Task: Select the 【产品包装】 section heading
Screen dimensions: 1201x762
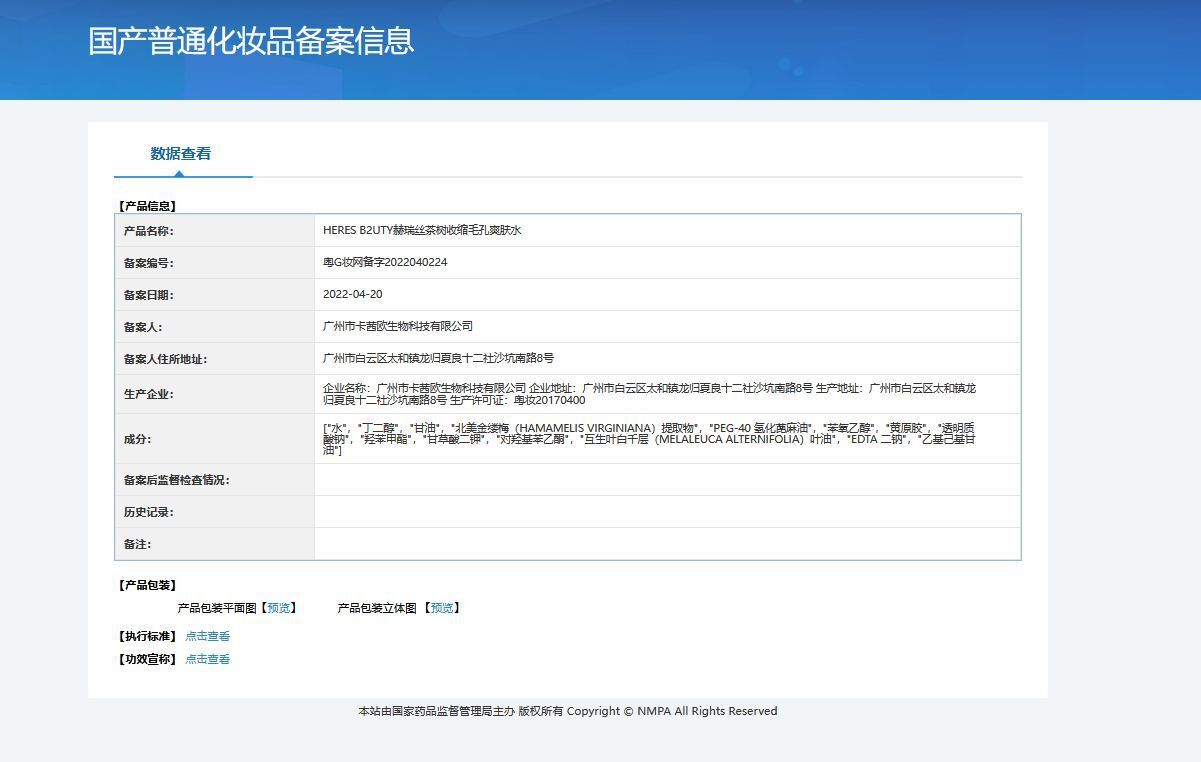Action: pos(147,585)
